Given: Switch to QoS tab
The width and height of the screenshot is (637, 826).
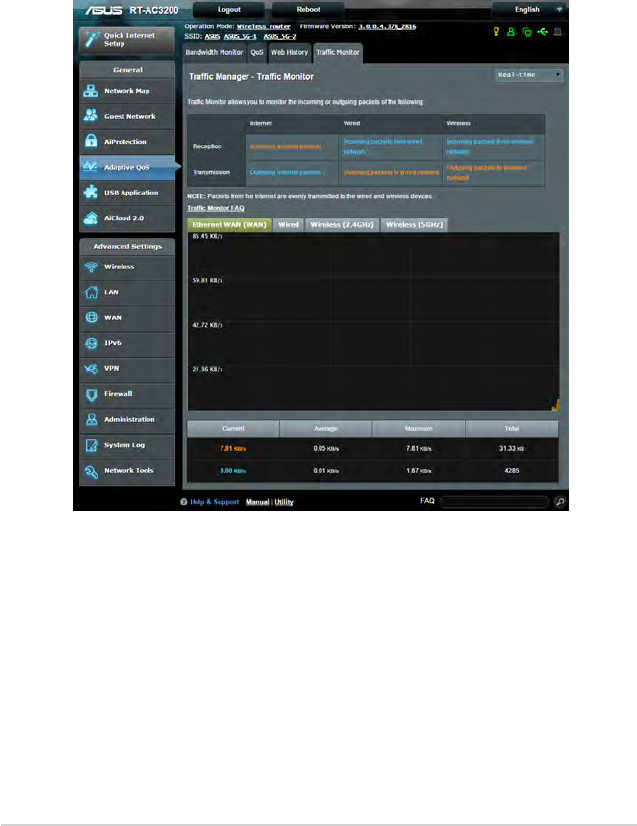Looking at the screenshot, I should [x=257, y=53].
